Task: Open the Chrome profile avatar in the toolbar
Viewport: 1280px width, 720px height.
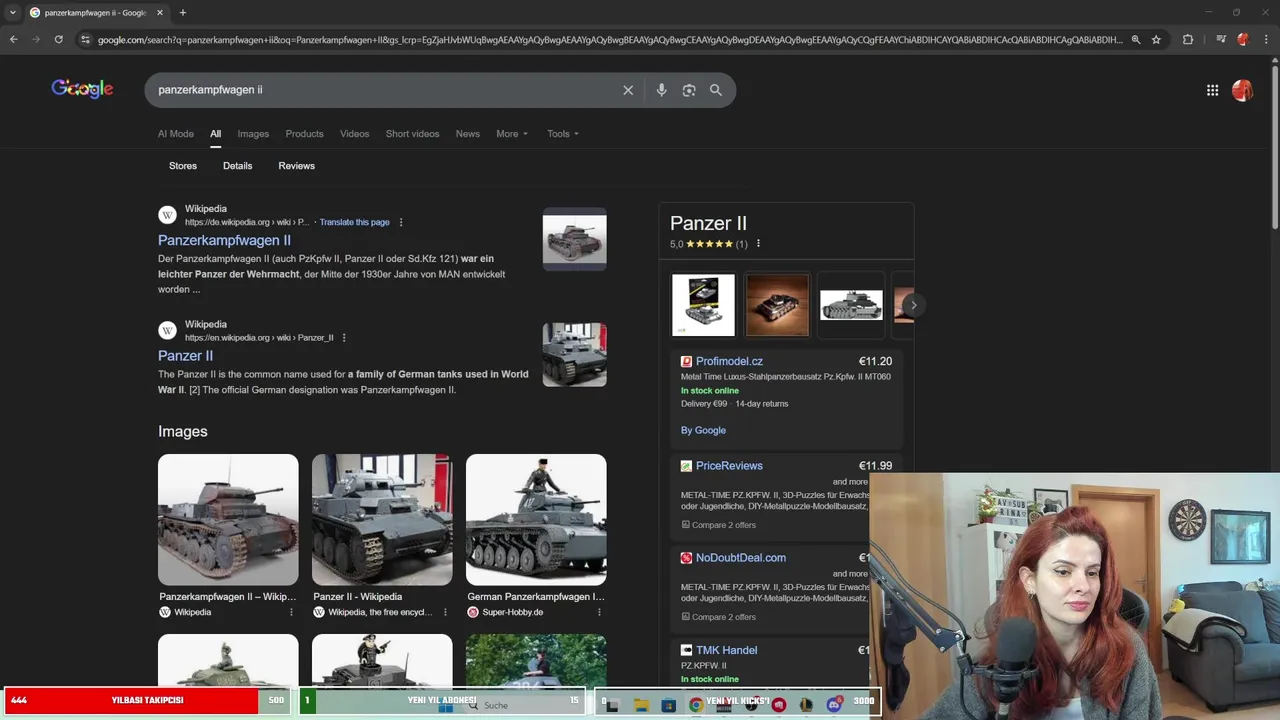Action: 1243,39
